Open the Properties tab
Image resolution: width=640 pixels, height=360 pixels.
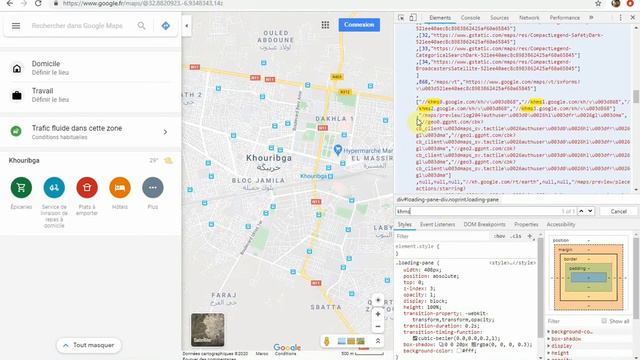pos(526,224)
